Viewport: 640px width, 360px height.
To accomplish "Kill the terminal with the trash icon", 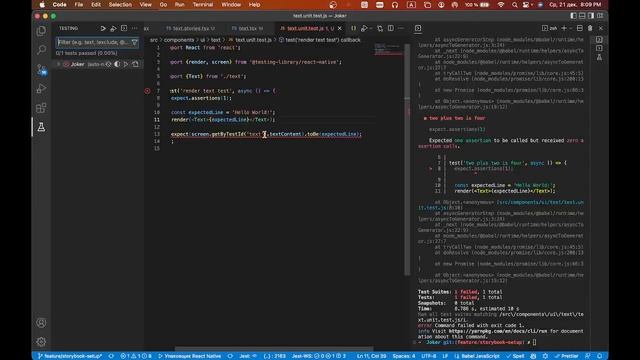I will [590, 28].
